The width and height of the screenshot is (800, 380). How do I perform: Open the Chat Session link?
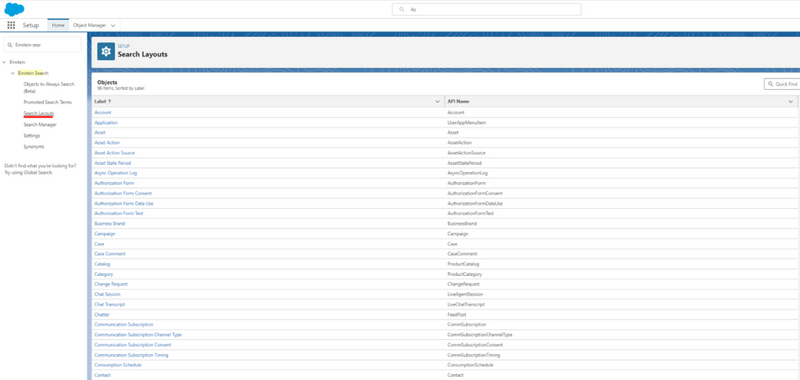click(108, 294)
